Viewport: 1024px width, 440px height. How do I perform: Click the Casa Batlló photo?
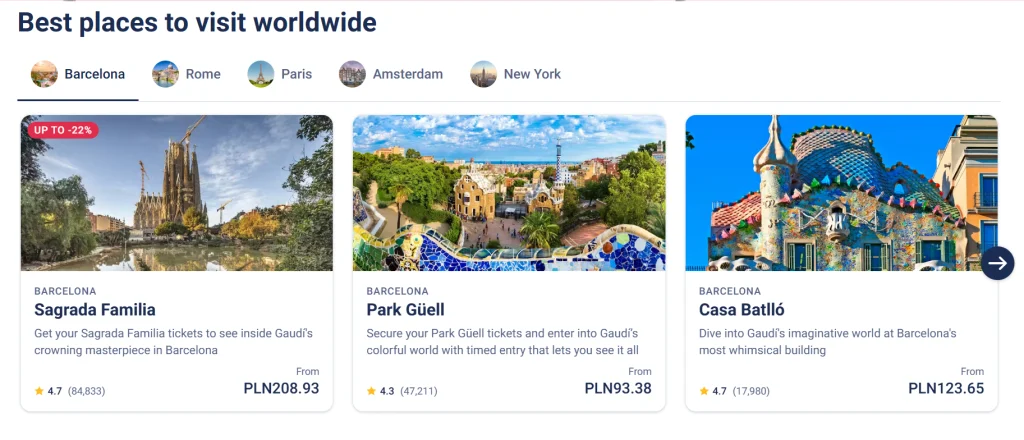[841, 193]
